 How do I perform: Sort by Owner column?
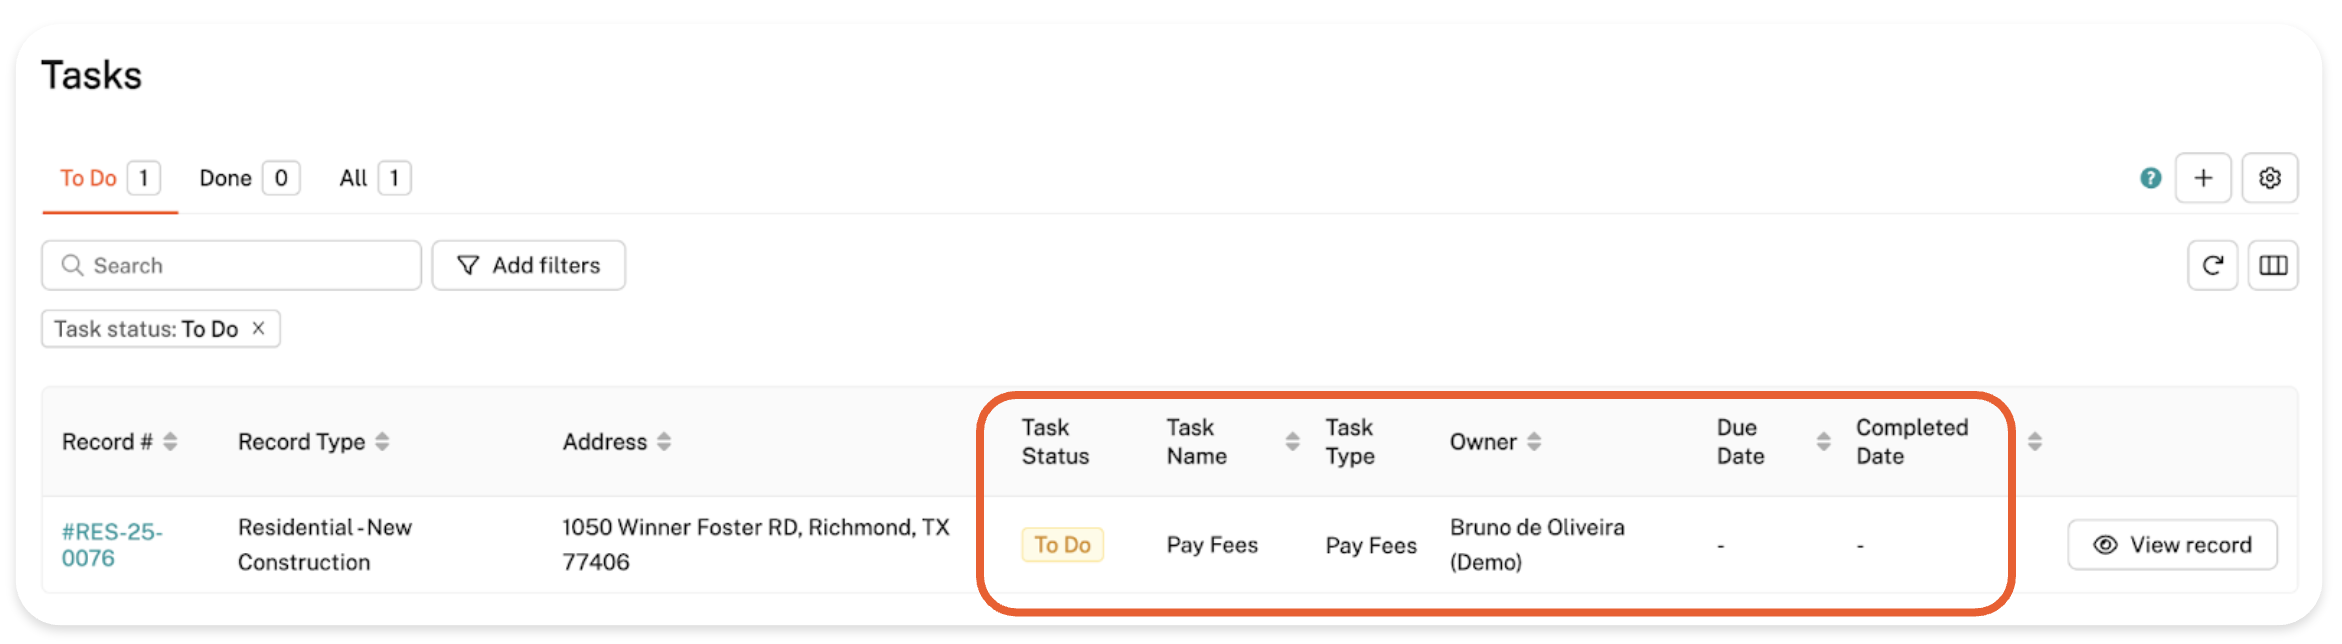point(1534,441)
